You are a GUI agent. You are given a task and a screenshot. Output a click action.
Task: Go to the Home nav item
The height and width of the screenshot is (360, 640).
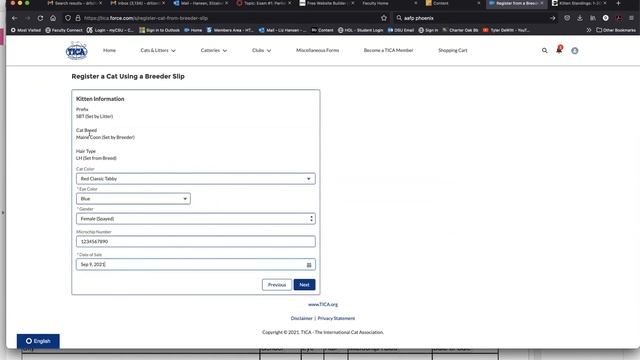click(109, 50)
